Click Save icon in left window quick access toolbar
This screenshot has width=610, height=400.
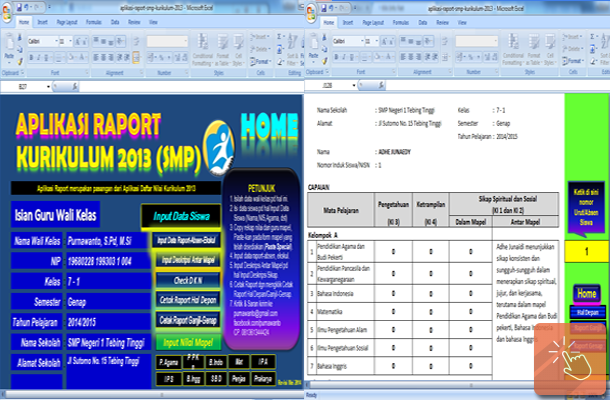tap(19, 7)
